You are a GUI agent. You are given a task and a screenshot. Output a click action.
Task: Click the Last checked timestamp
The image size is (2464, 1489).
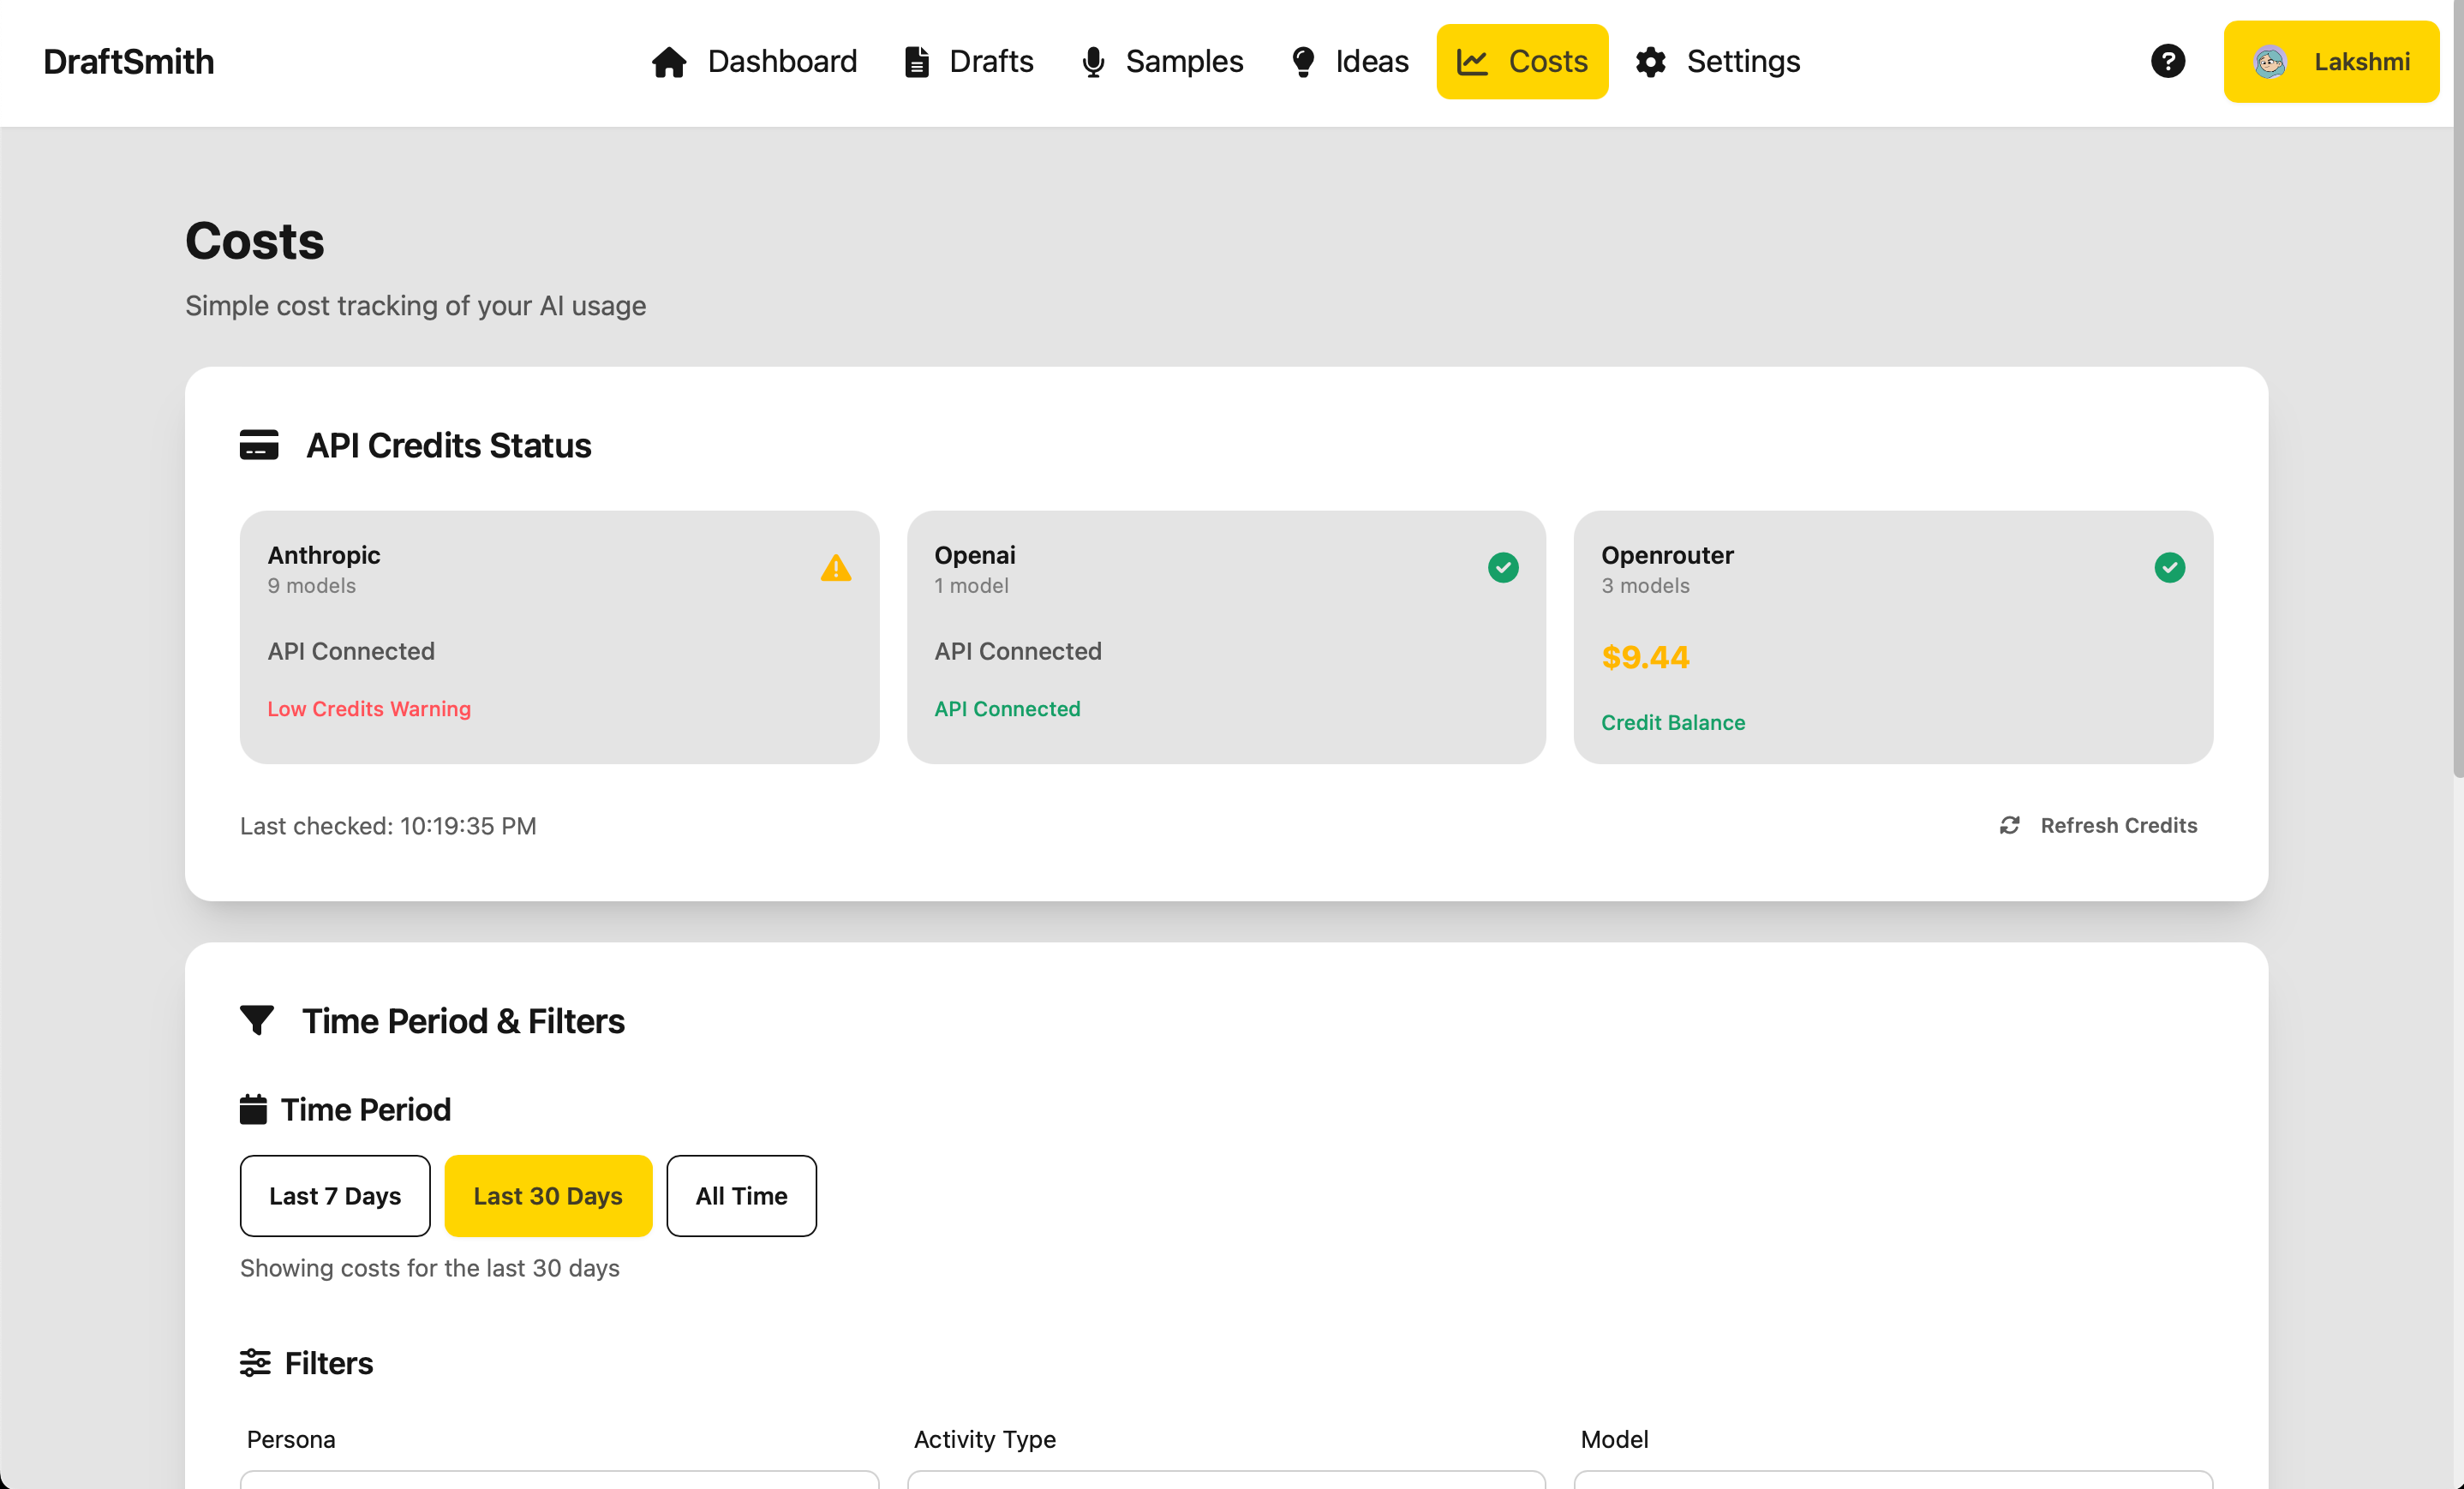pos(388,826)
